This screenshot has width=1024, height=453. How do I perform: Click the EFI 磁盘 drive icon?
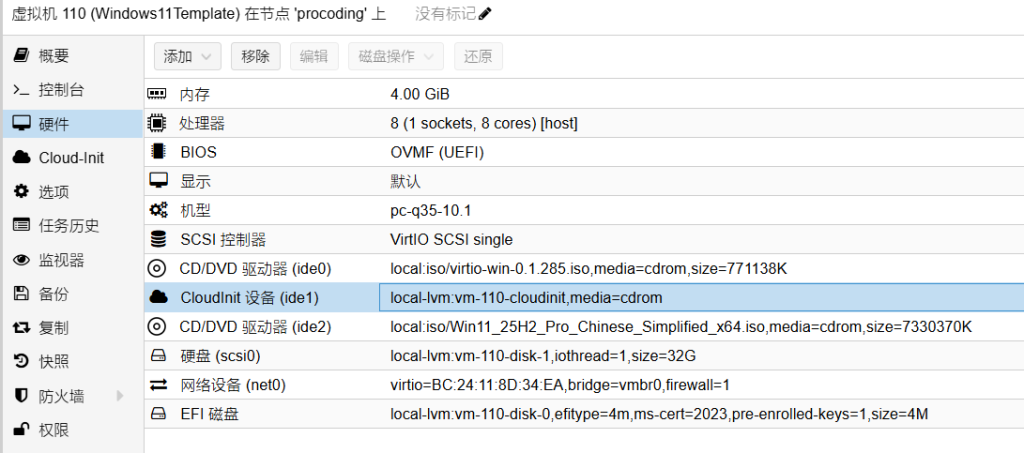click(x=157, y=414)
